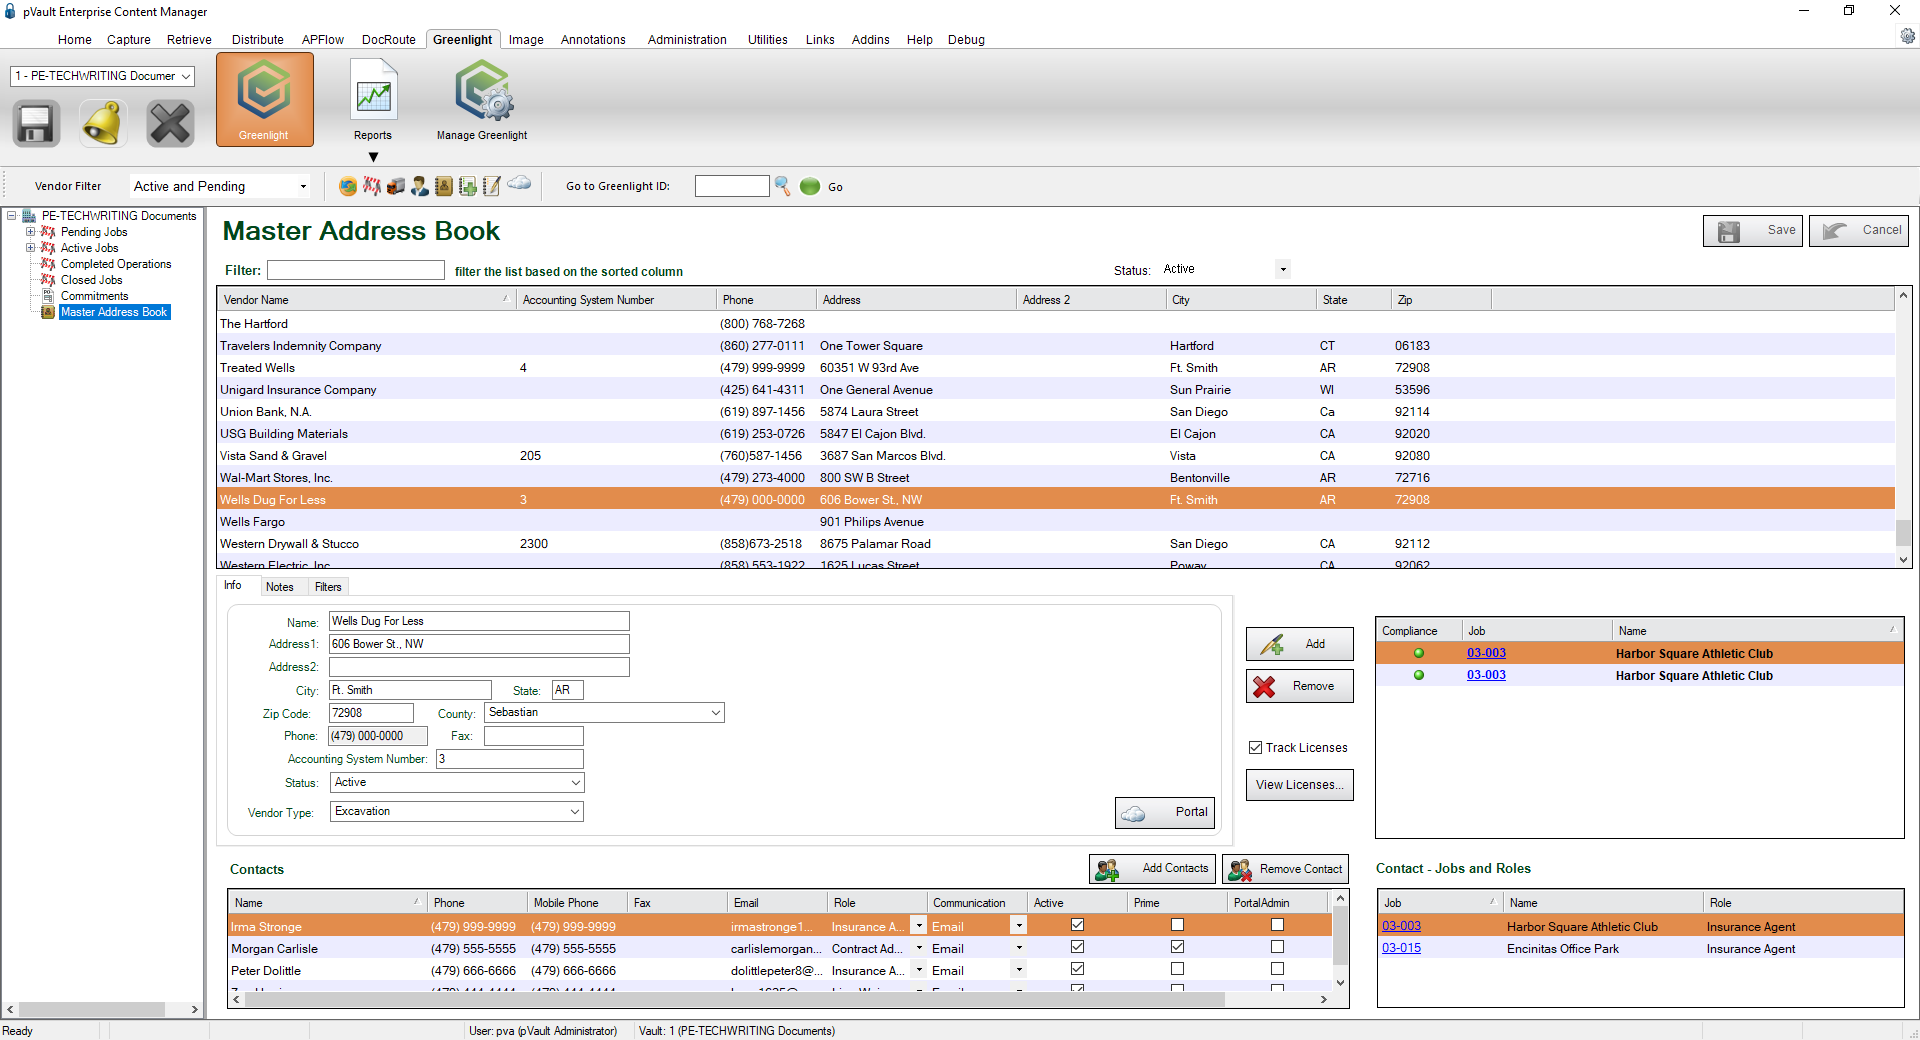The height and width of the screenshot is (1040, 1920).
Task: Toggle Prime checkbox for Peter Dolittle
Action: 1177,968
